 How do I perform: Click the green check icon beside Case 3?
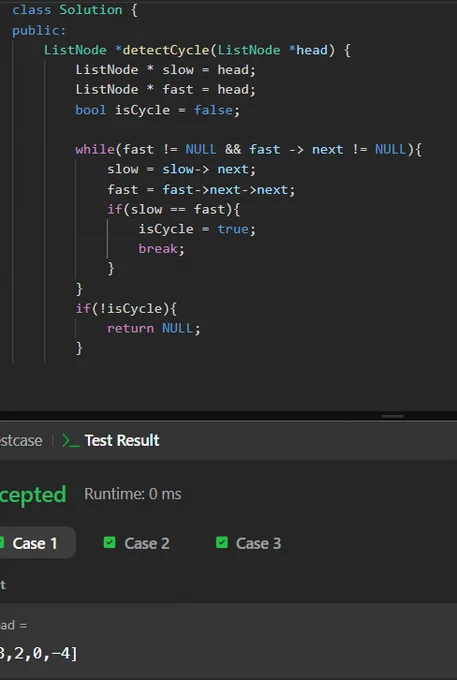222,543
